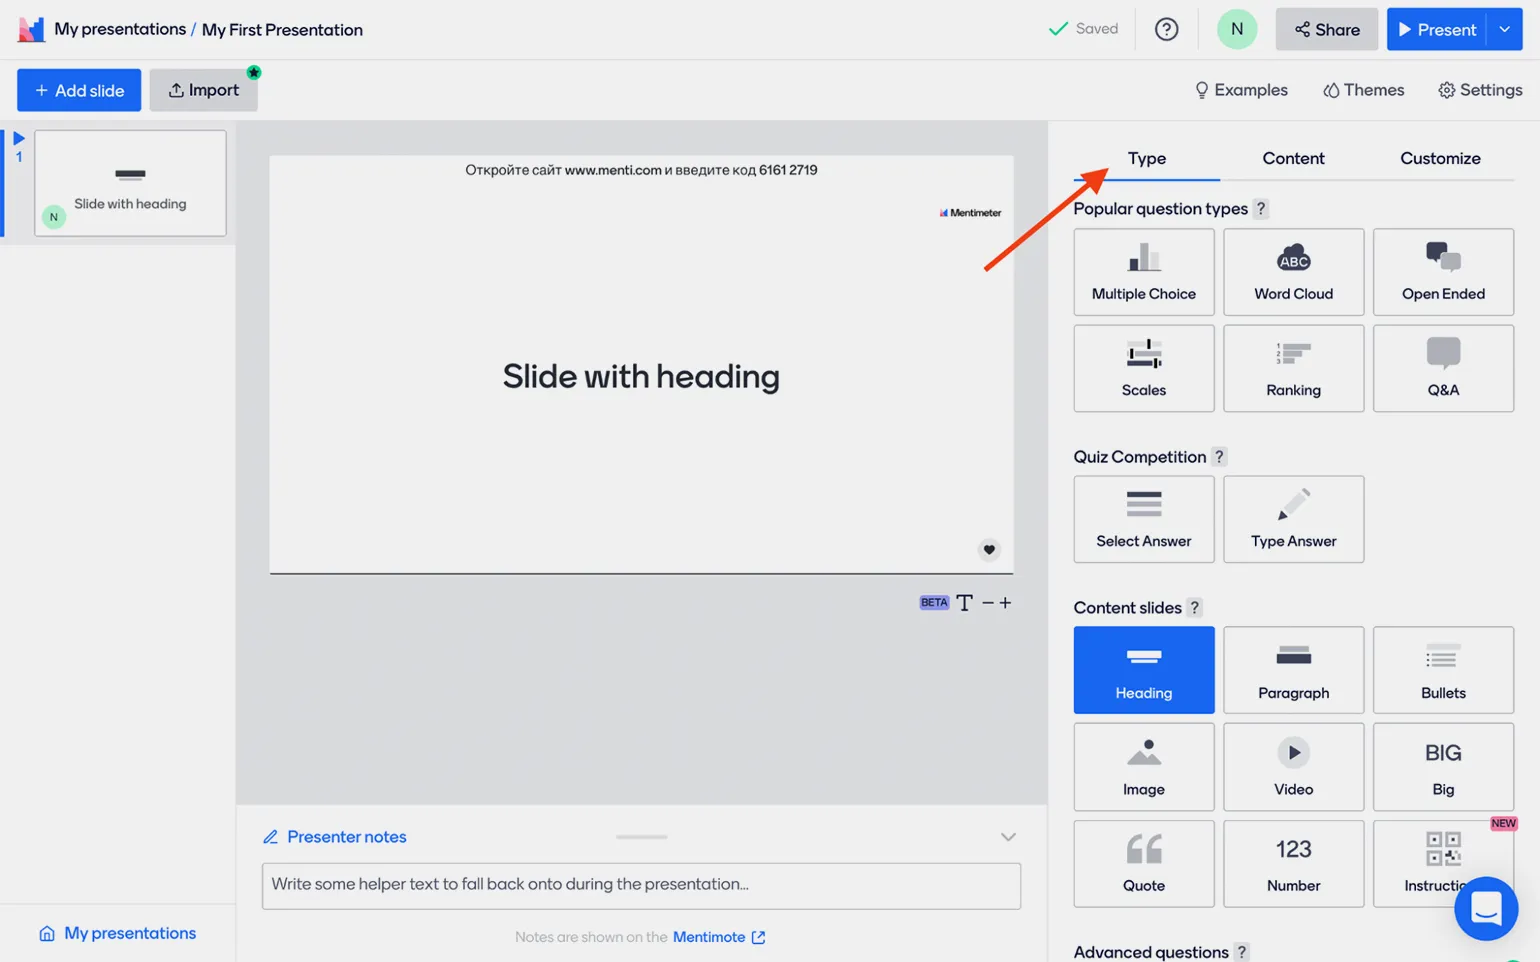Select the Quote content slide
The width and height of the screenshot is (1540, 962).
click(1143, 863)
